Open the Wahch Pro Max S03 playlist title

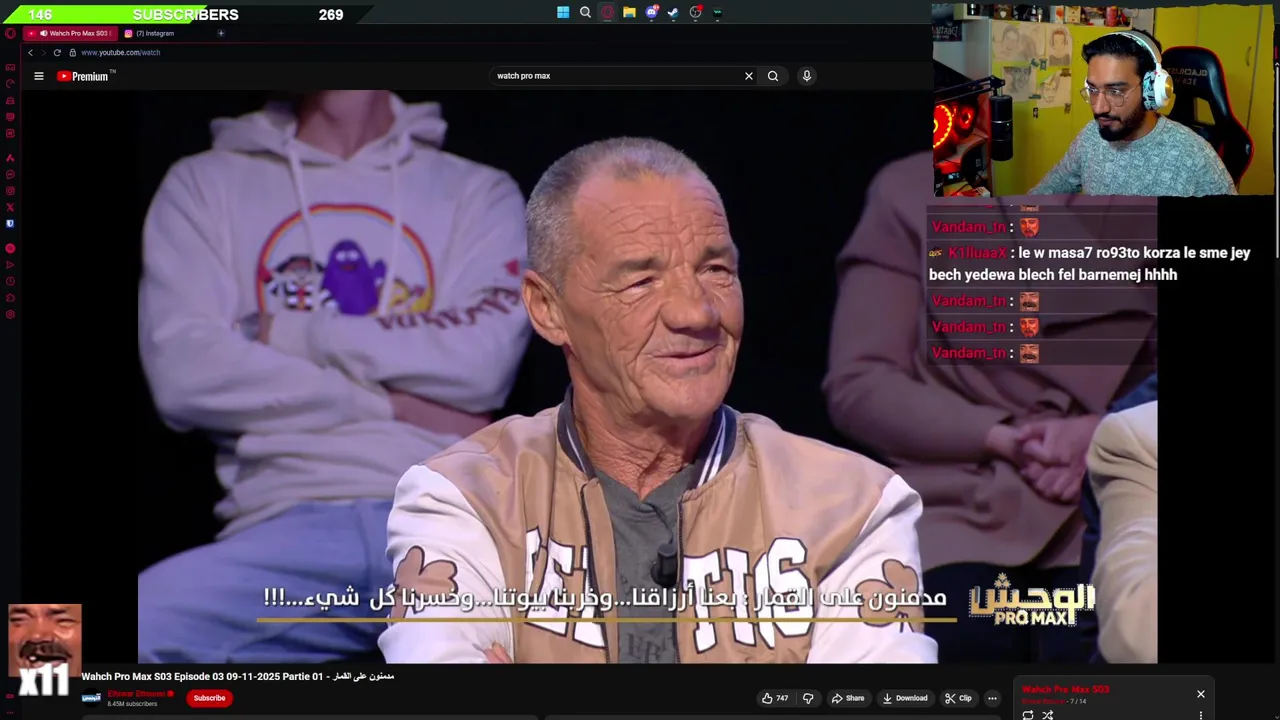(x=1065, y=689)
